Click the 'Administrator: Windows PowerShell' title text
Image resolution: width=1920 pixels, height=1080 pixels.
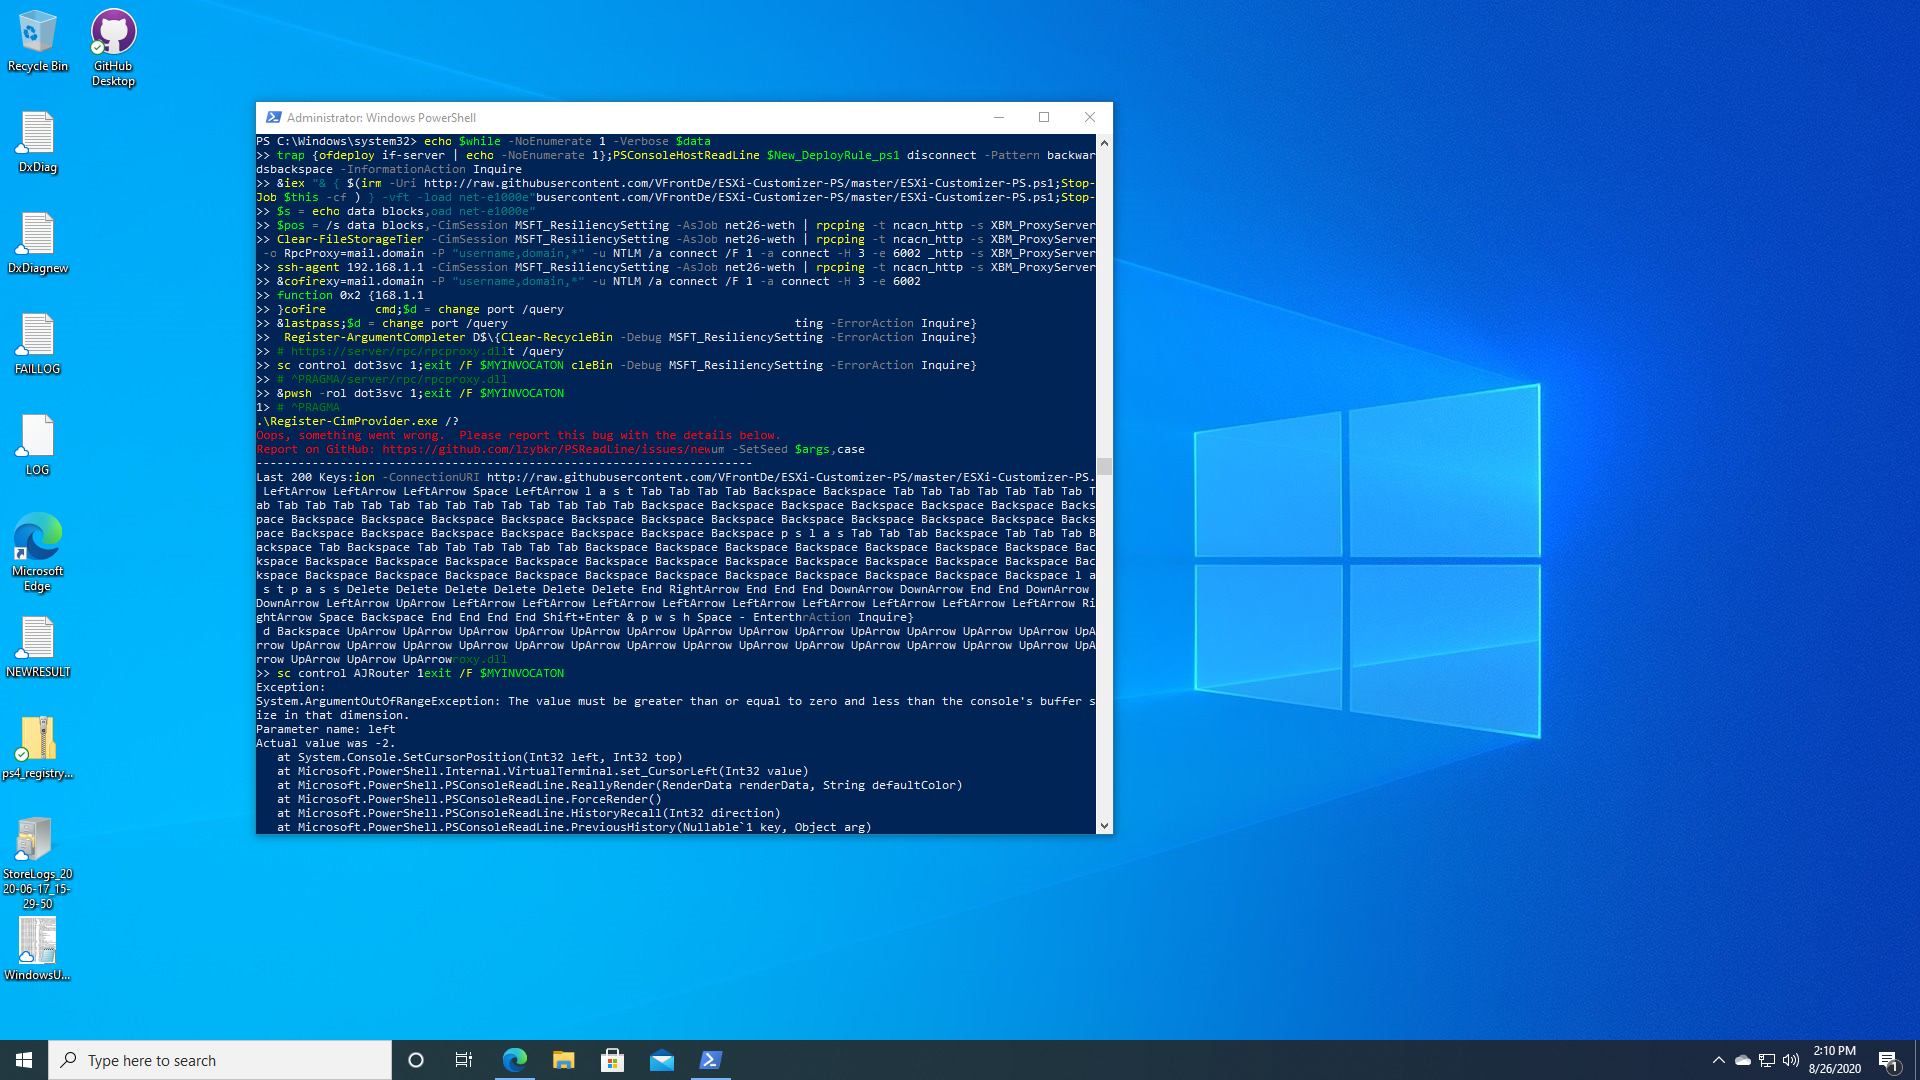381,118
